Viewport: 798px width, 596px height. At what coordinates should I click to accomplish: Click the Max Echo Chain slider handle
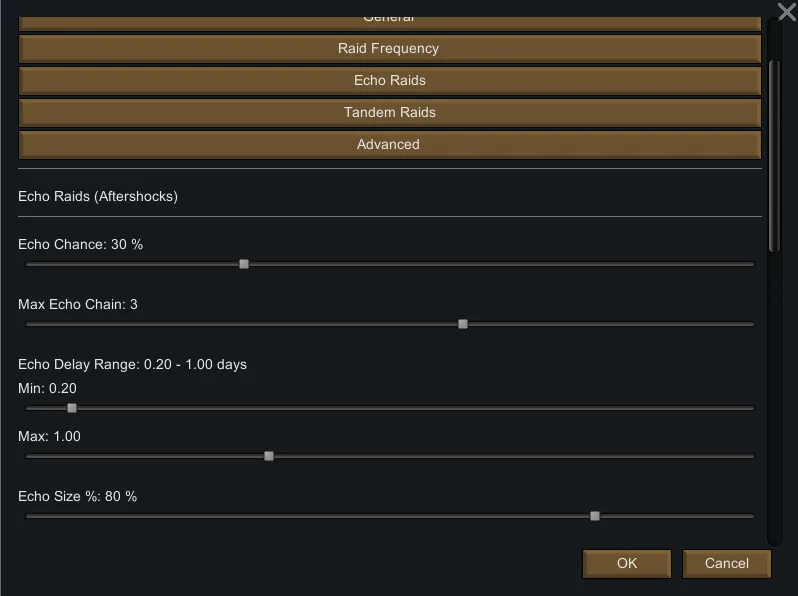coord(463,324)
